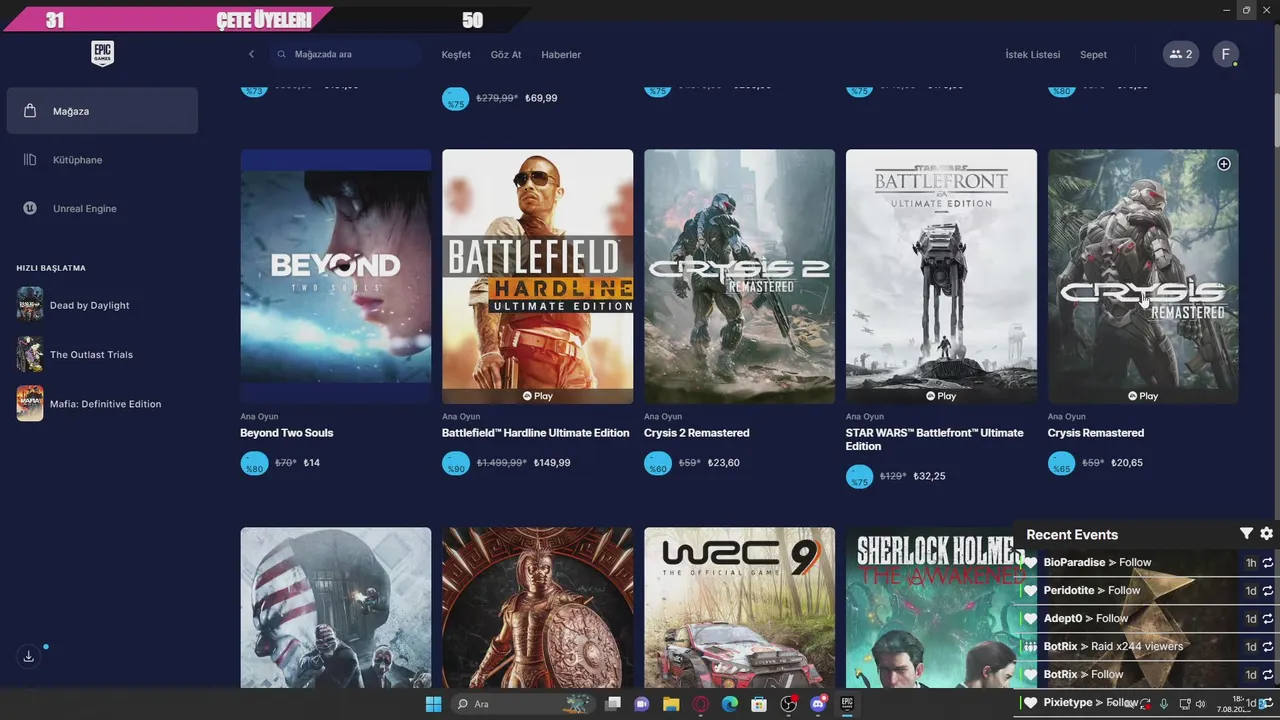The image size is (1280, 720).
Task: Open Opera browser from the taskbar
Action: [x=701, y=704]
